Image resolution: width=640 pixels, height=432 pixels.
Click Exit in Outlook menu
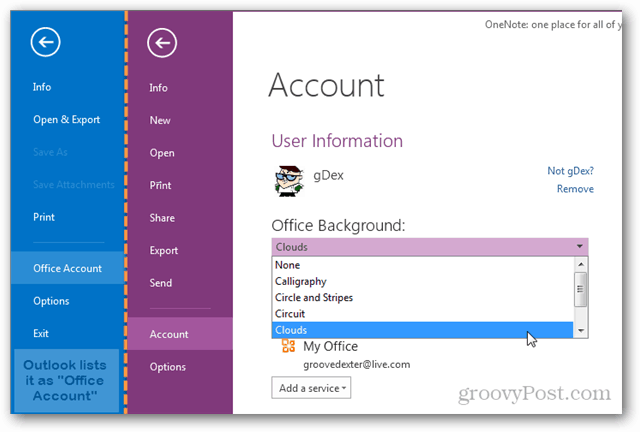click(x=41, y=333)
